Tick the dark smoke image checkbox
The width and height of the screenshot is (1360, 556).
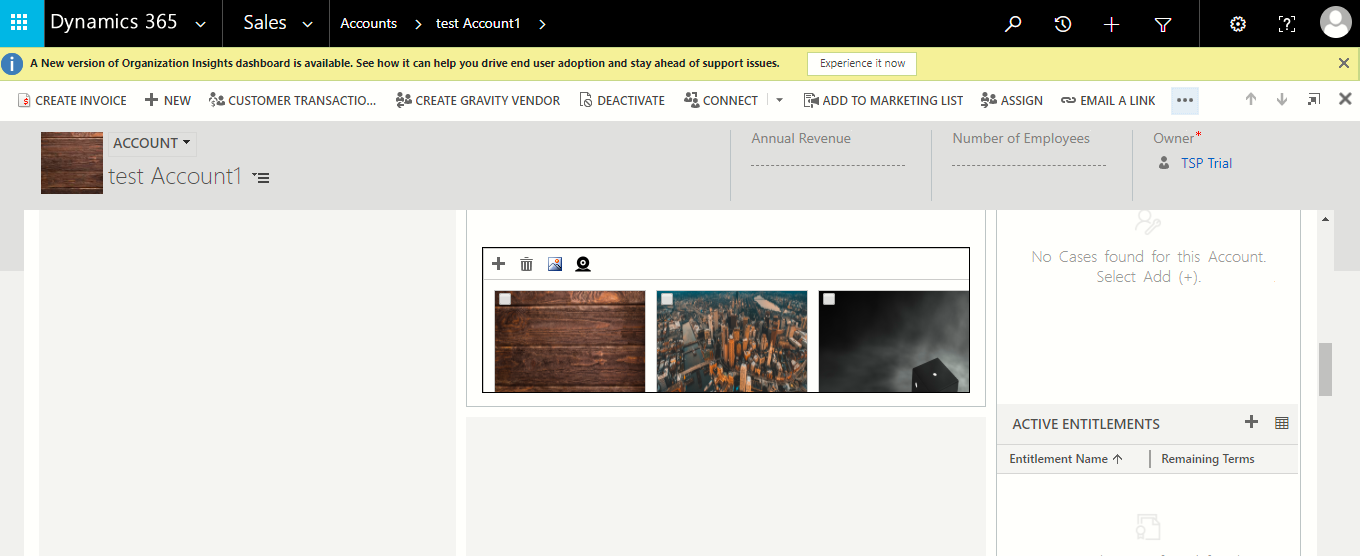[829, 299]
